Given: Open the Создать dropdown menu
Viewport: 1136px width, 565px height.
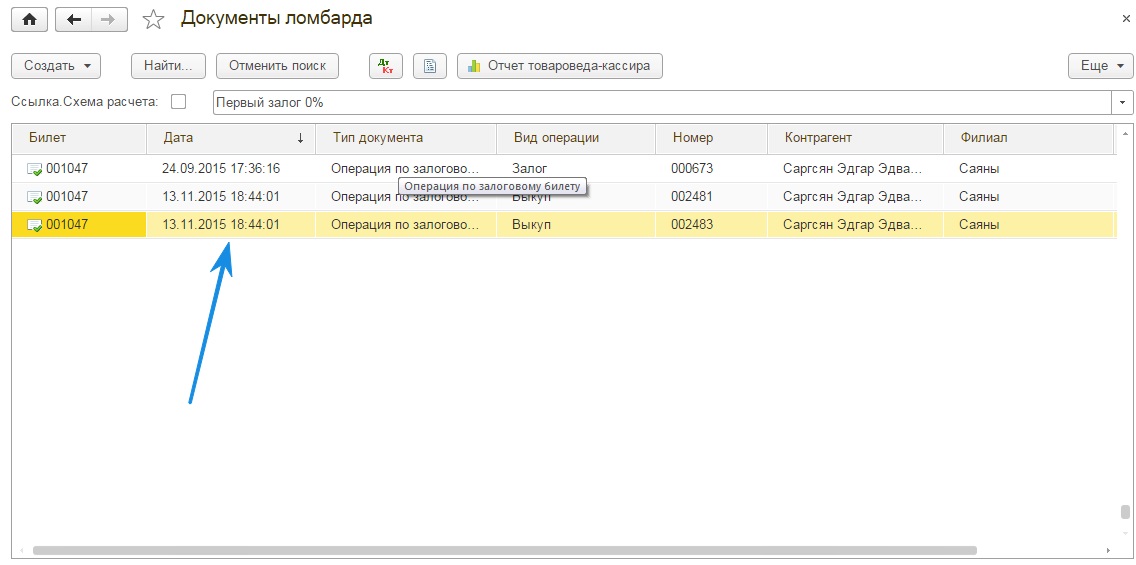Looking at the screenshot, I should (x=56, y=66).
